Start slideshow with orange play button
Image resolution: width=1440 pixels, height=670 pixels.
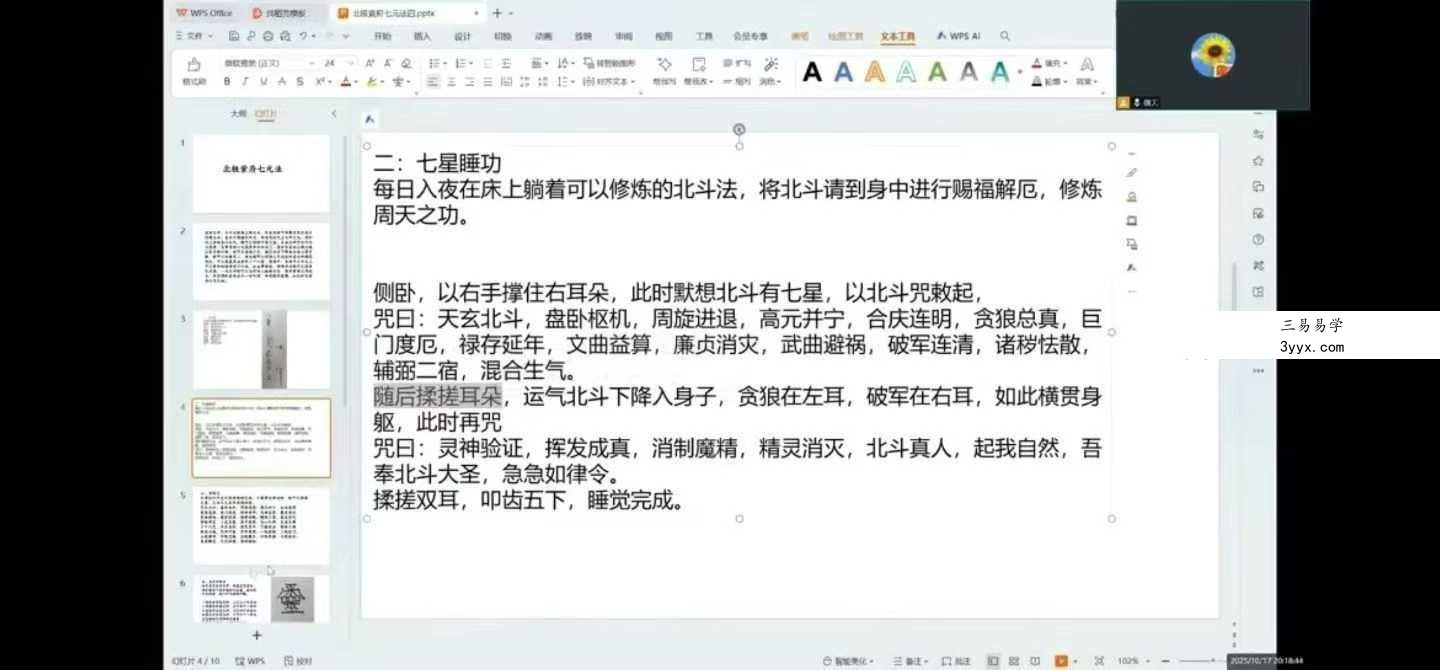(x=1061, y=661)
